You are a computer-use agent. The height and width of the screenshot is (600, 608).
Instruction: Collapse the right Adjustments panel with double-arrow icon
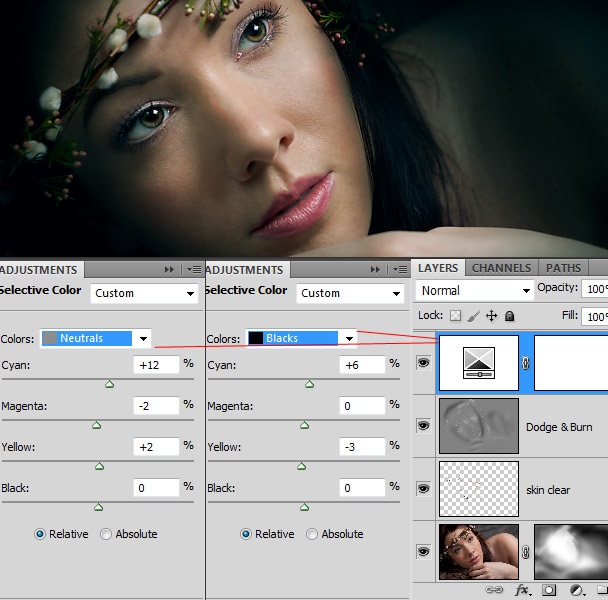tap(375, 270)
